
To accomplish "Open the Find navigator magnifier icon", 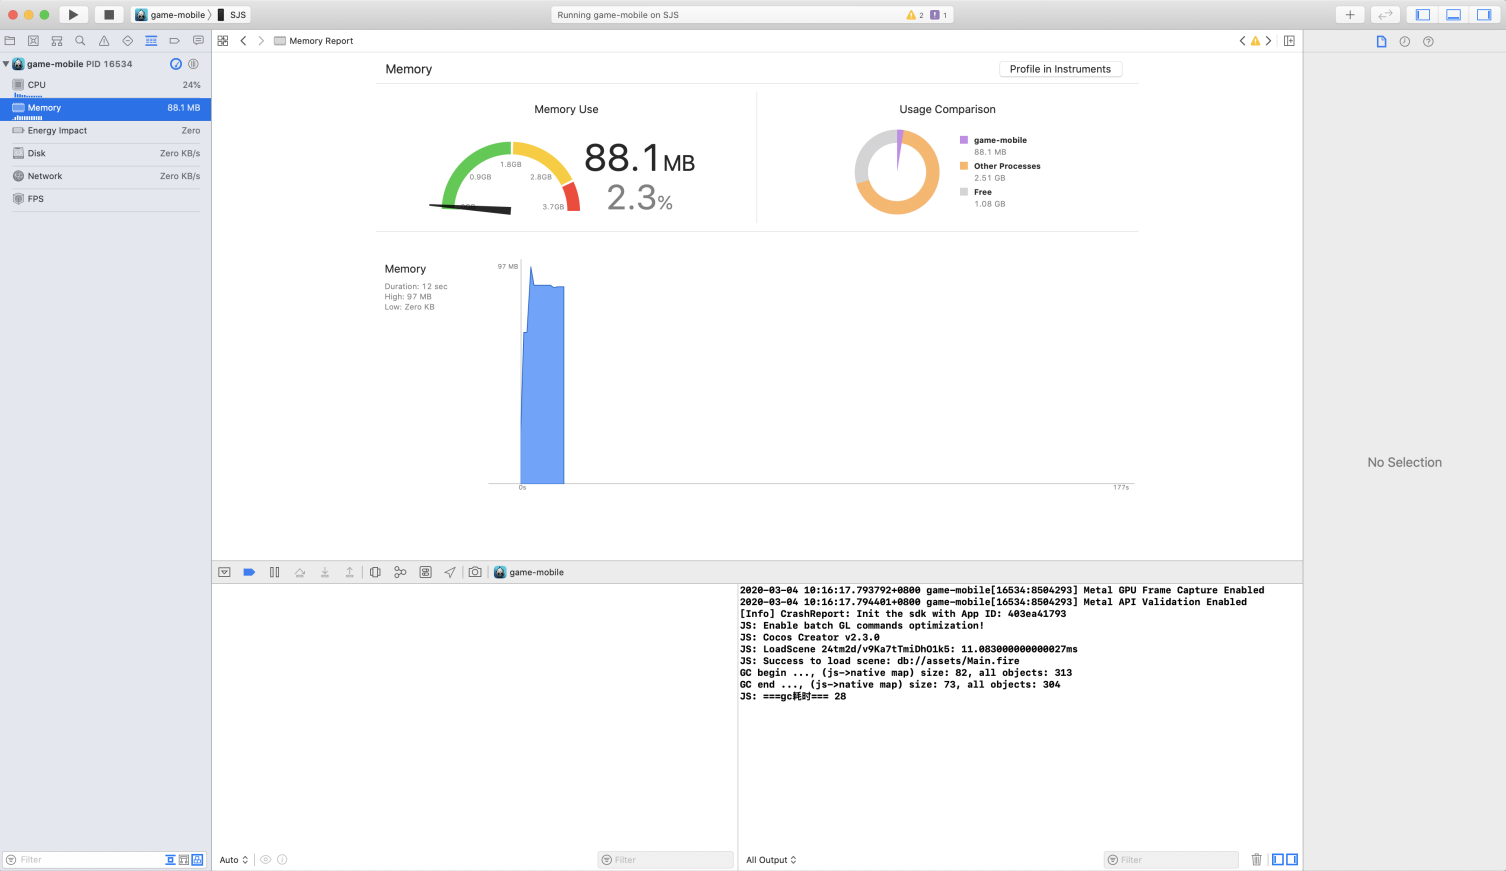I will [x=80, y=41].
